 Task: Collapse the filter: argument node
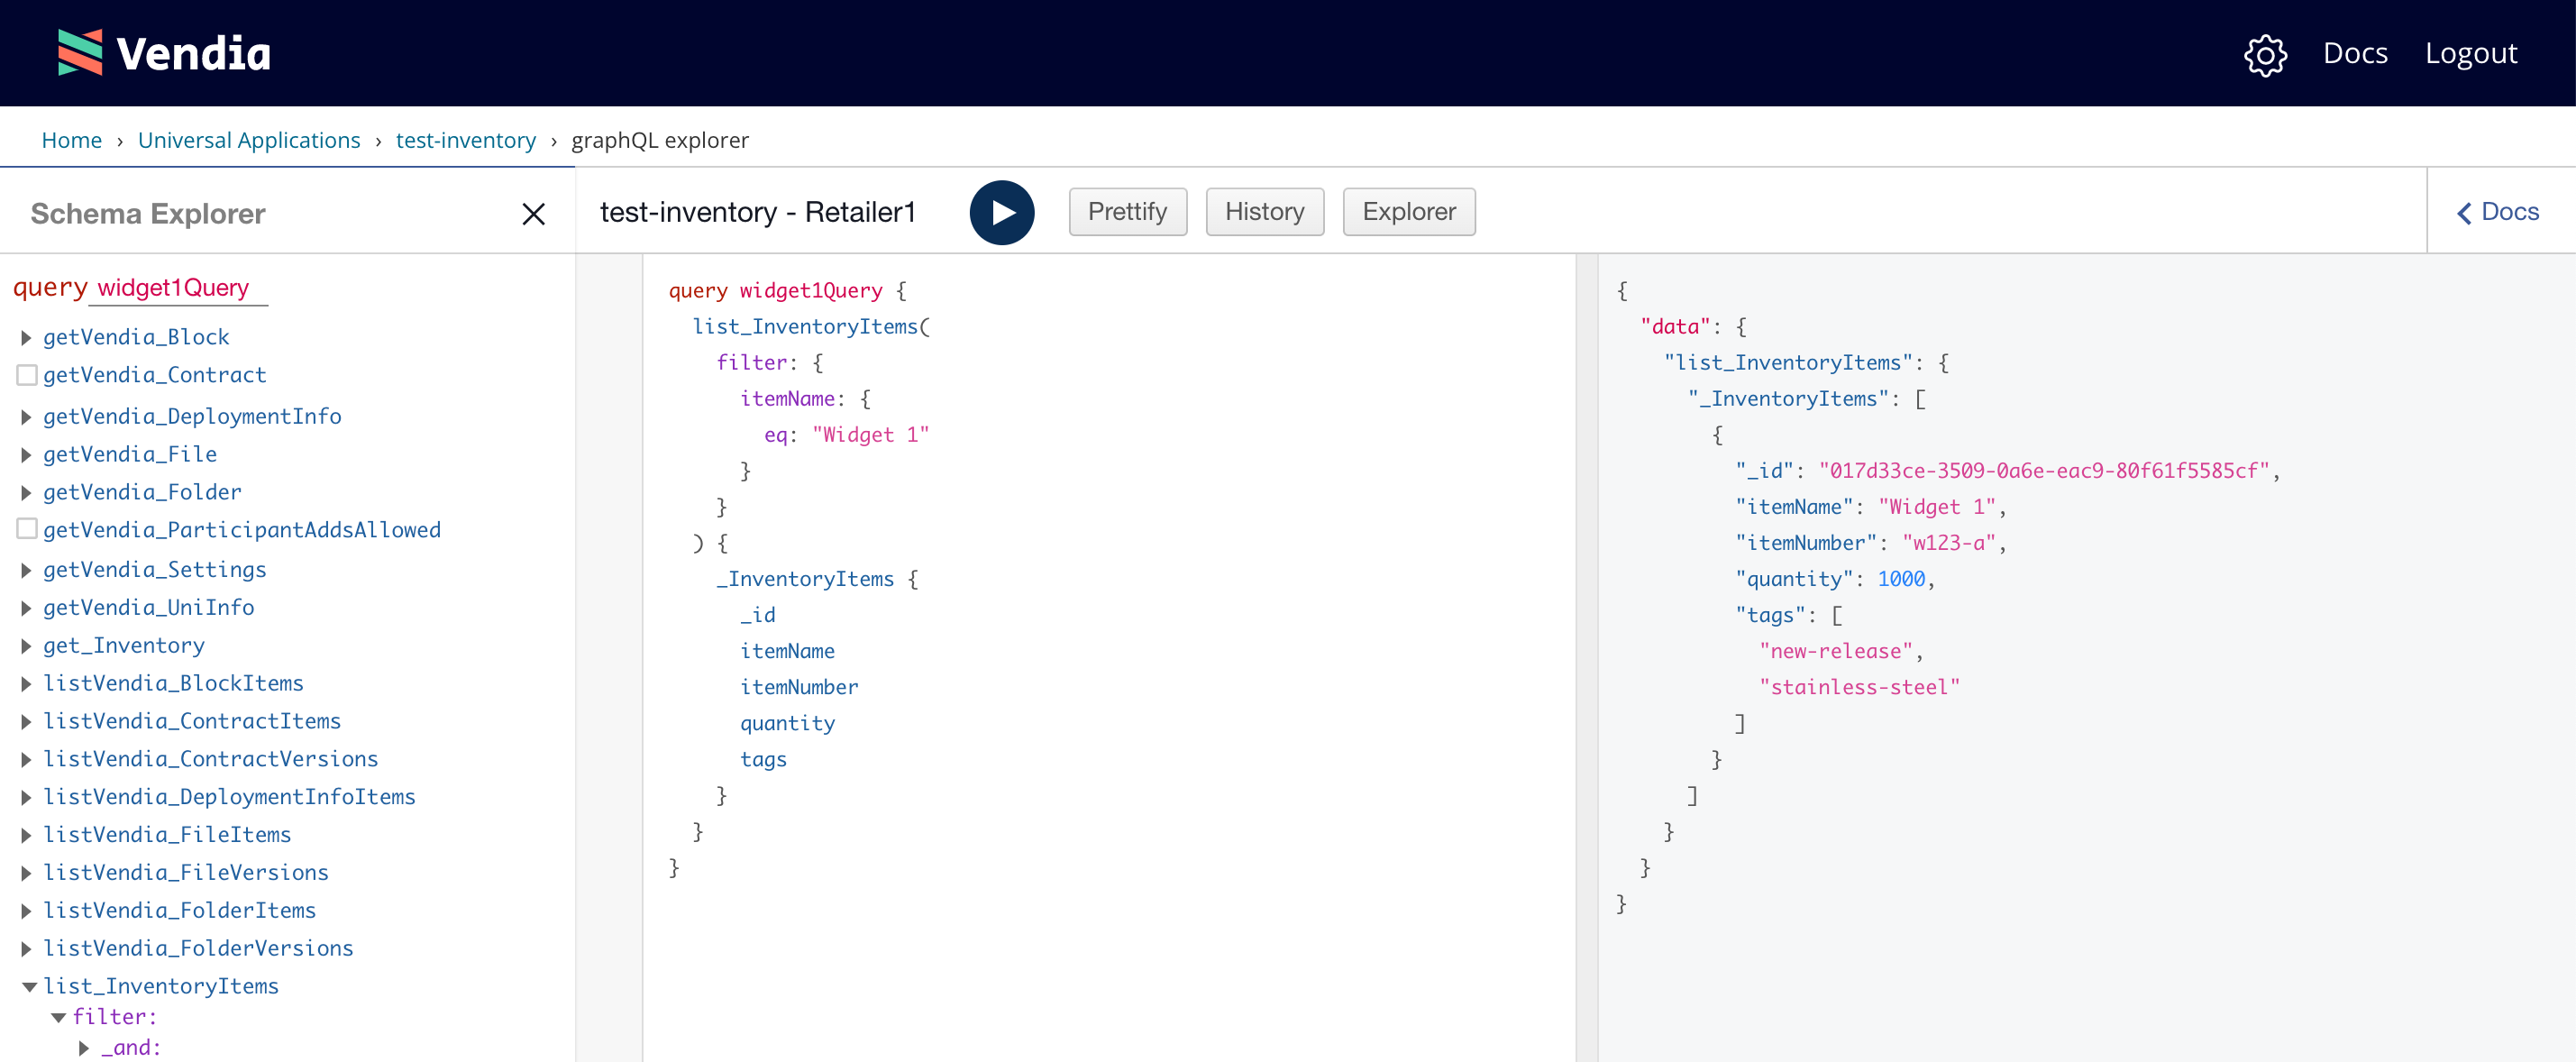pyautogui.click(x=58, y=1018)
